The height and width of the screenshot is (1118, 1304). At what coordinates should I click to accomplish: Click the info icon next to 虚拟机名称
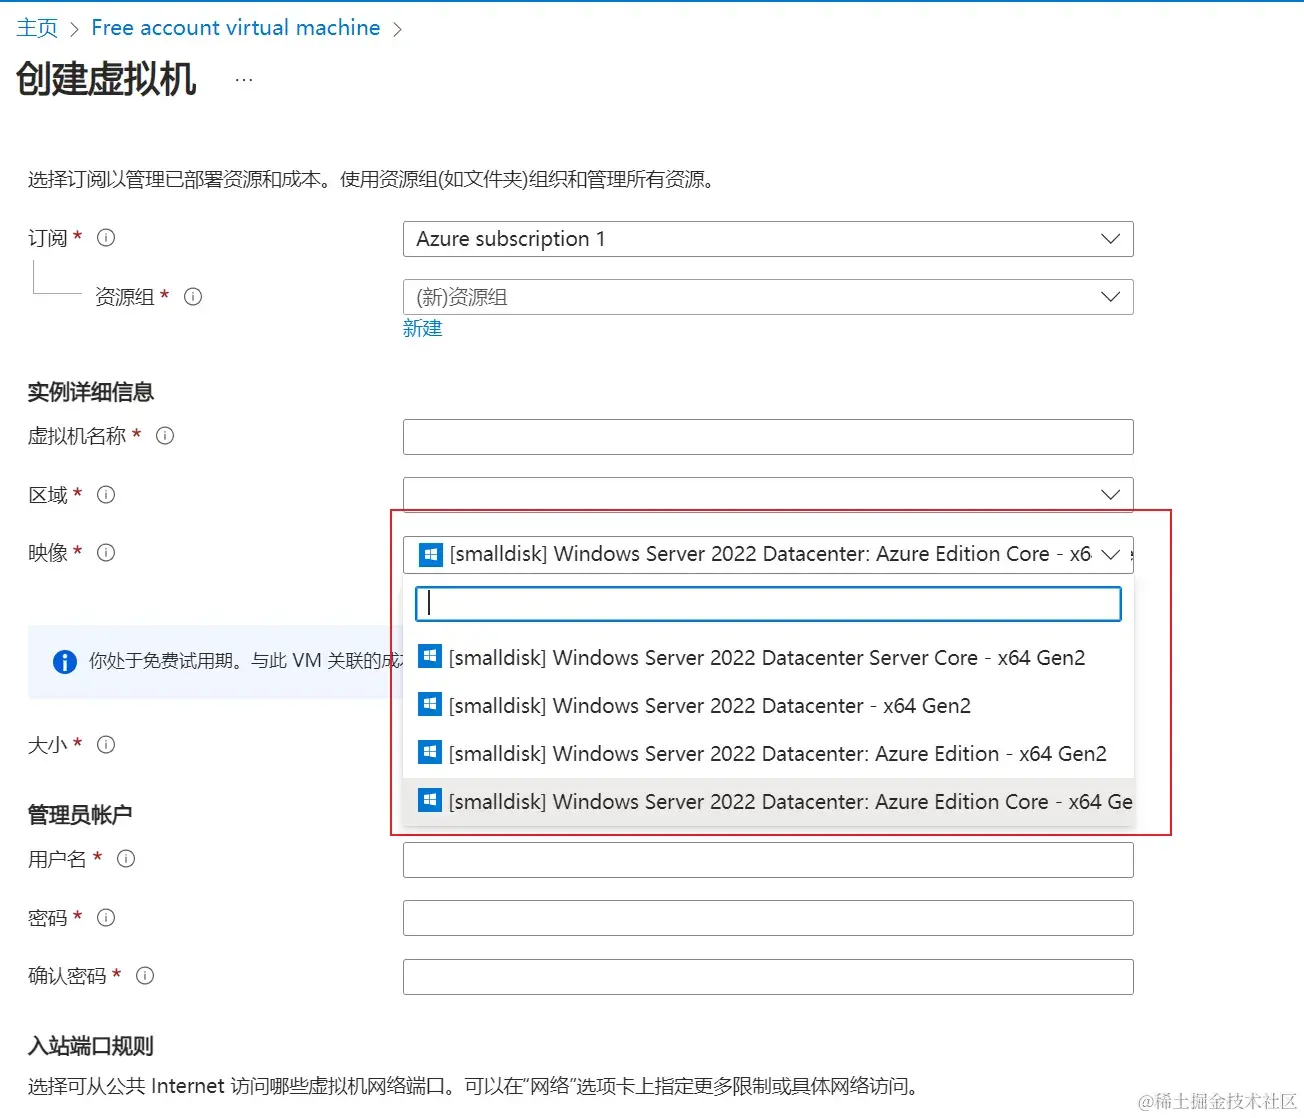click(x=165, y=436)
